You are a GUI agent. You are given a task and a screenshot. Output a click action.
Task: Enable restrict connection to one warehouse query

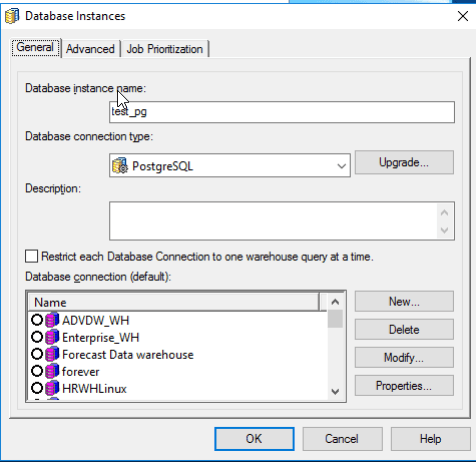(32, 256)
